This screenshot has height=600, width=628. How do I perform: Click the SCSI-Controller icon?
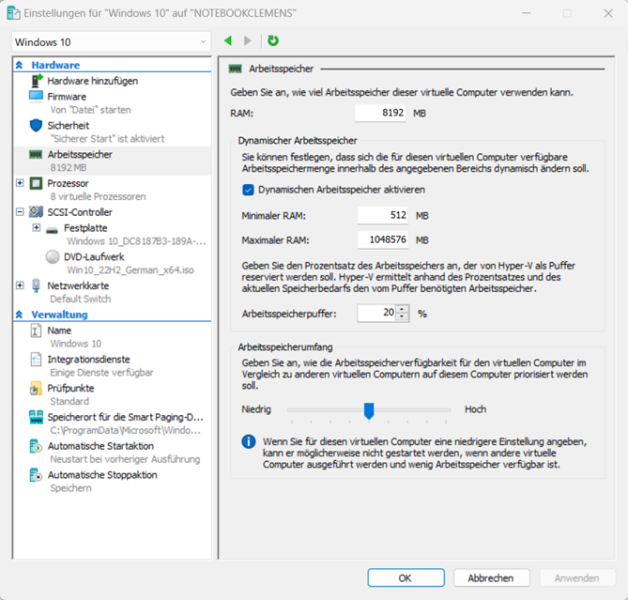[36, 212]
